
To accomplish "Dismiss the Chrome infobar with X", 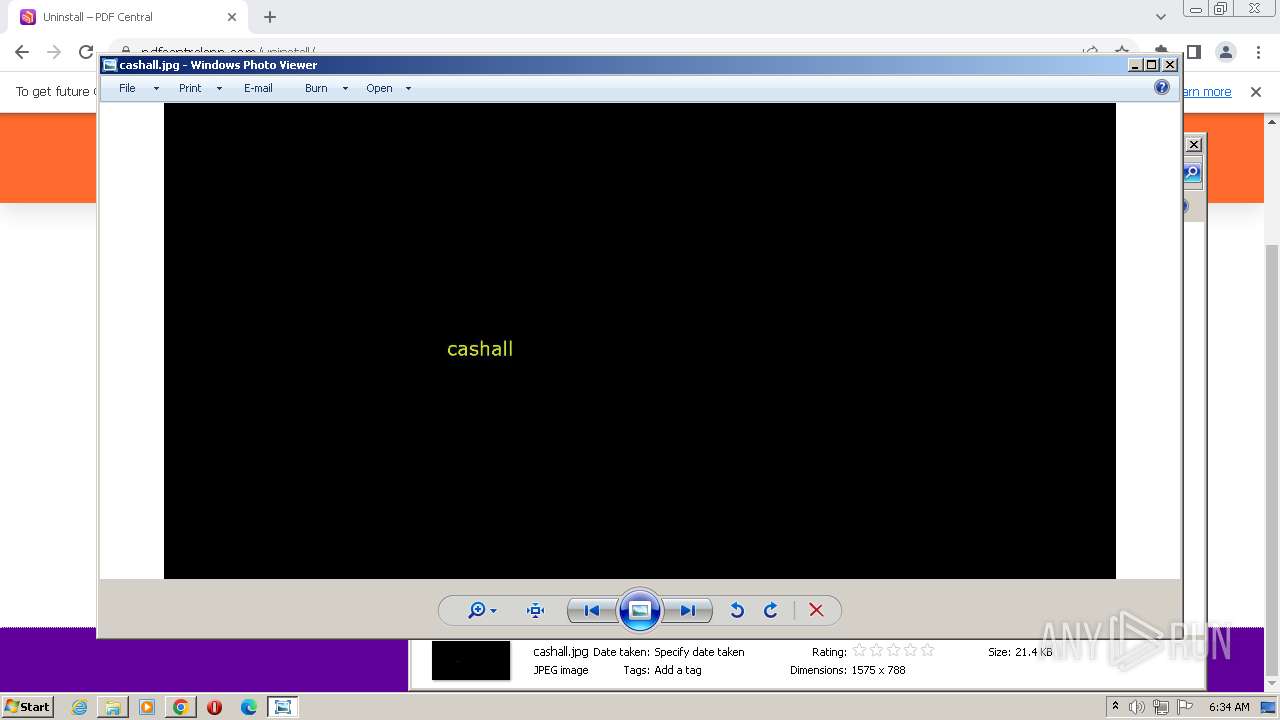I will (1256, 92).
